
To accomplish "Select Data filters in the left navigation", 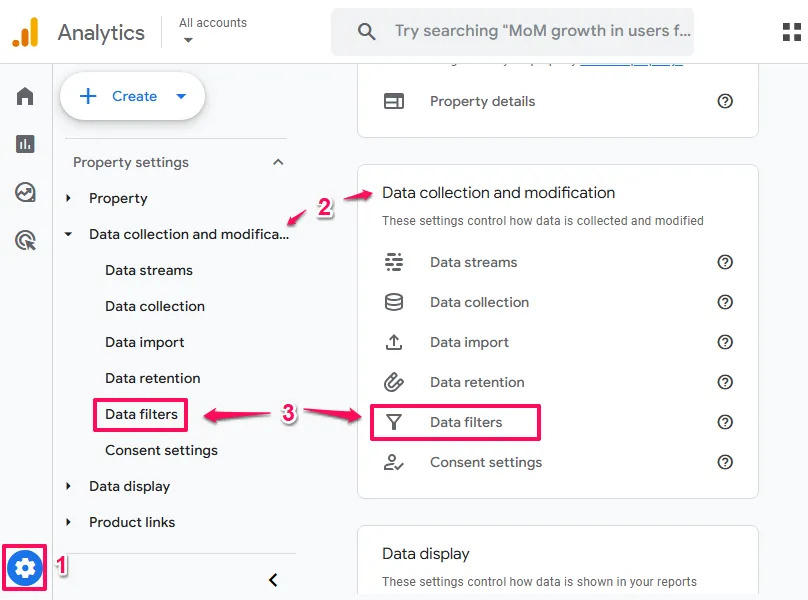I will [141, 414].
